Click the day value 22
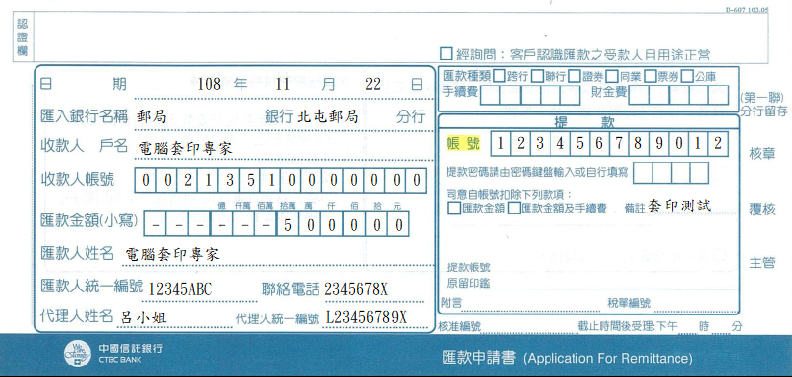Viewport: 792px width, 377px height. [x=373, y=84]
